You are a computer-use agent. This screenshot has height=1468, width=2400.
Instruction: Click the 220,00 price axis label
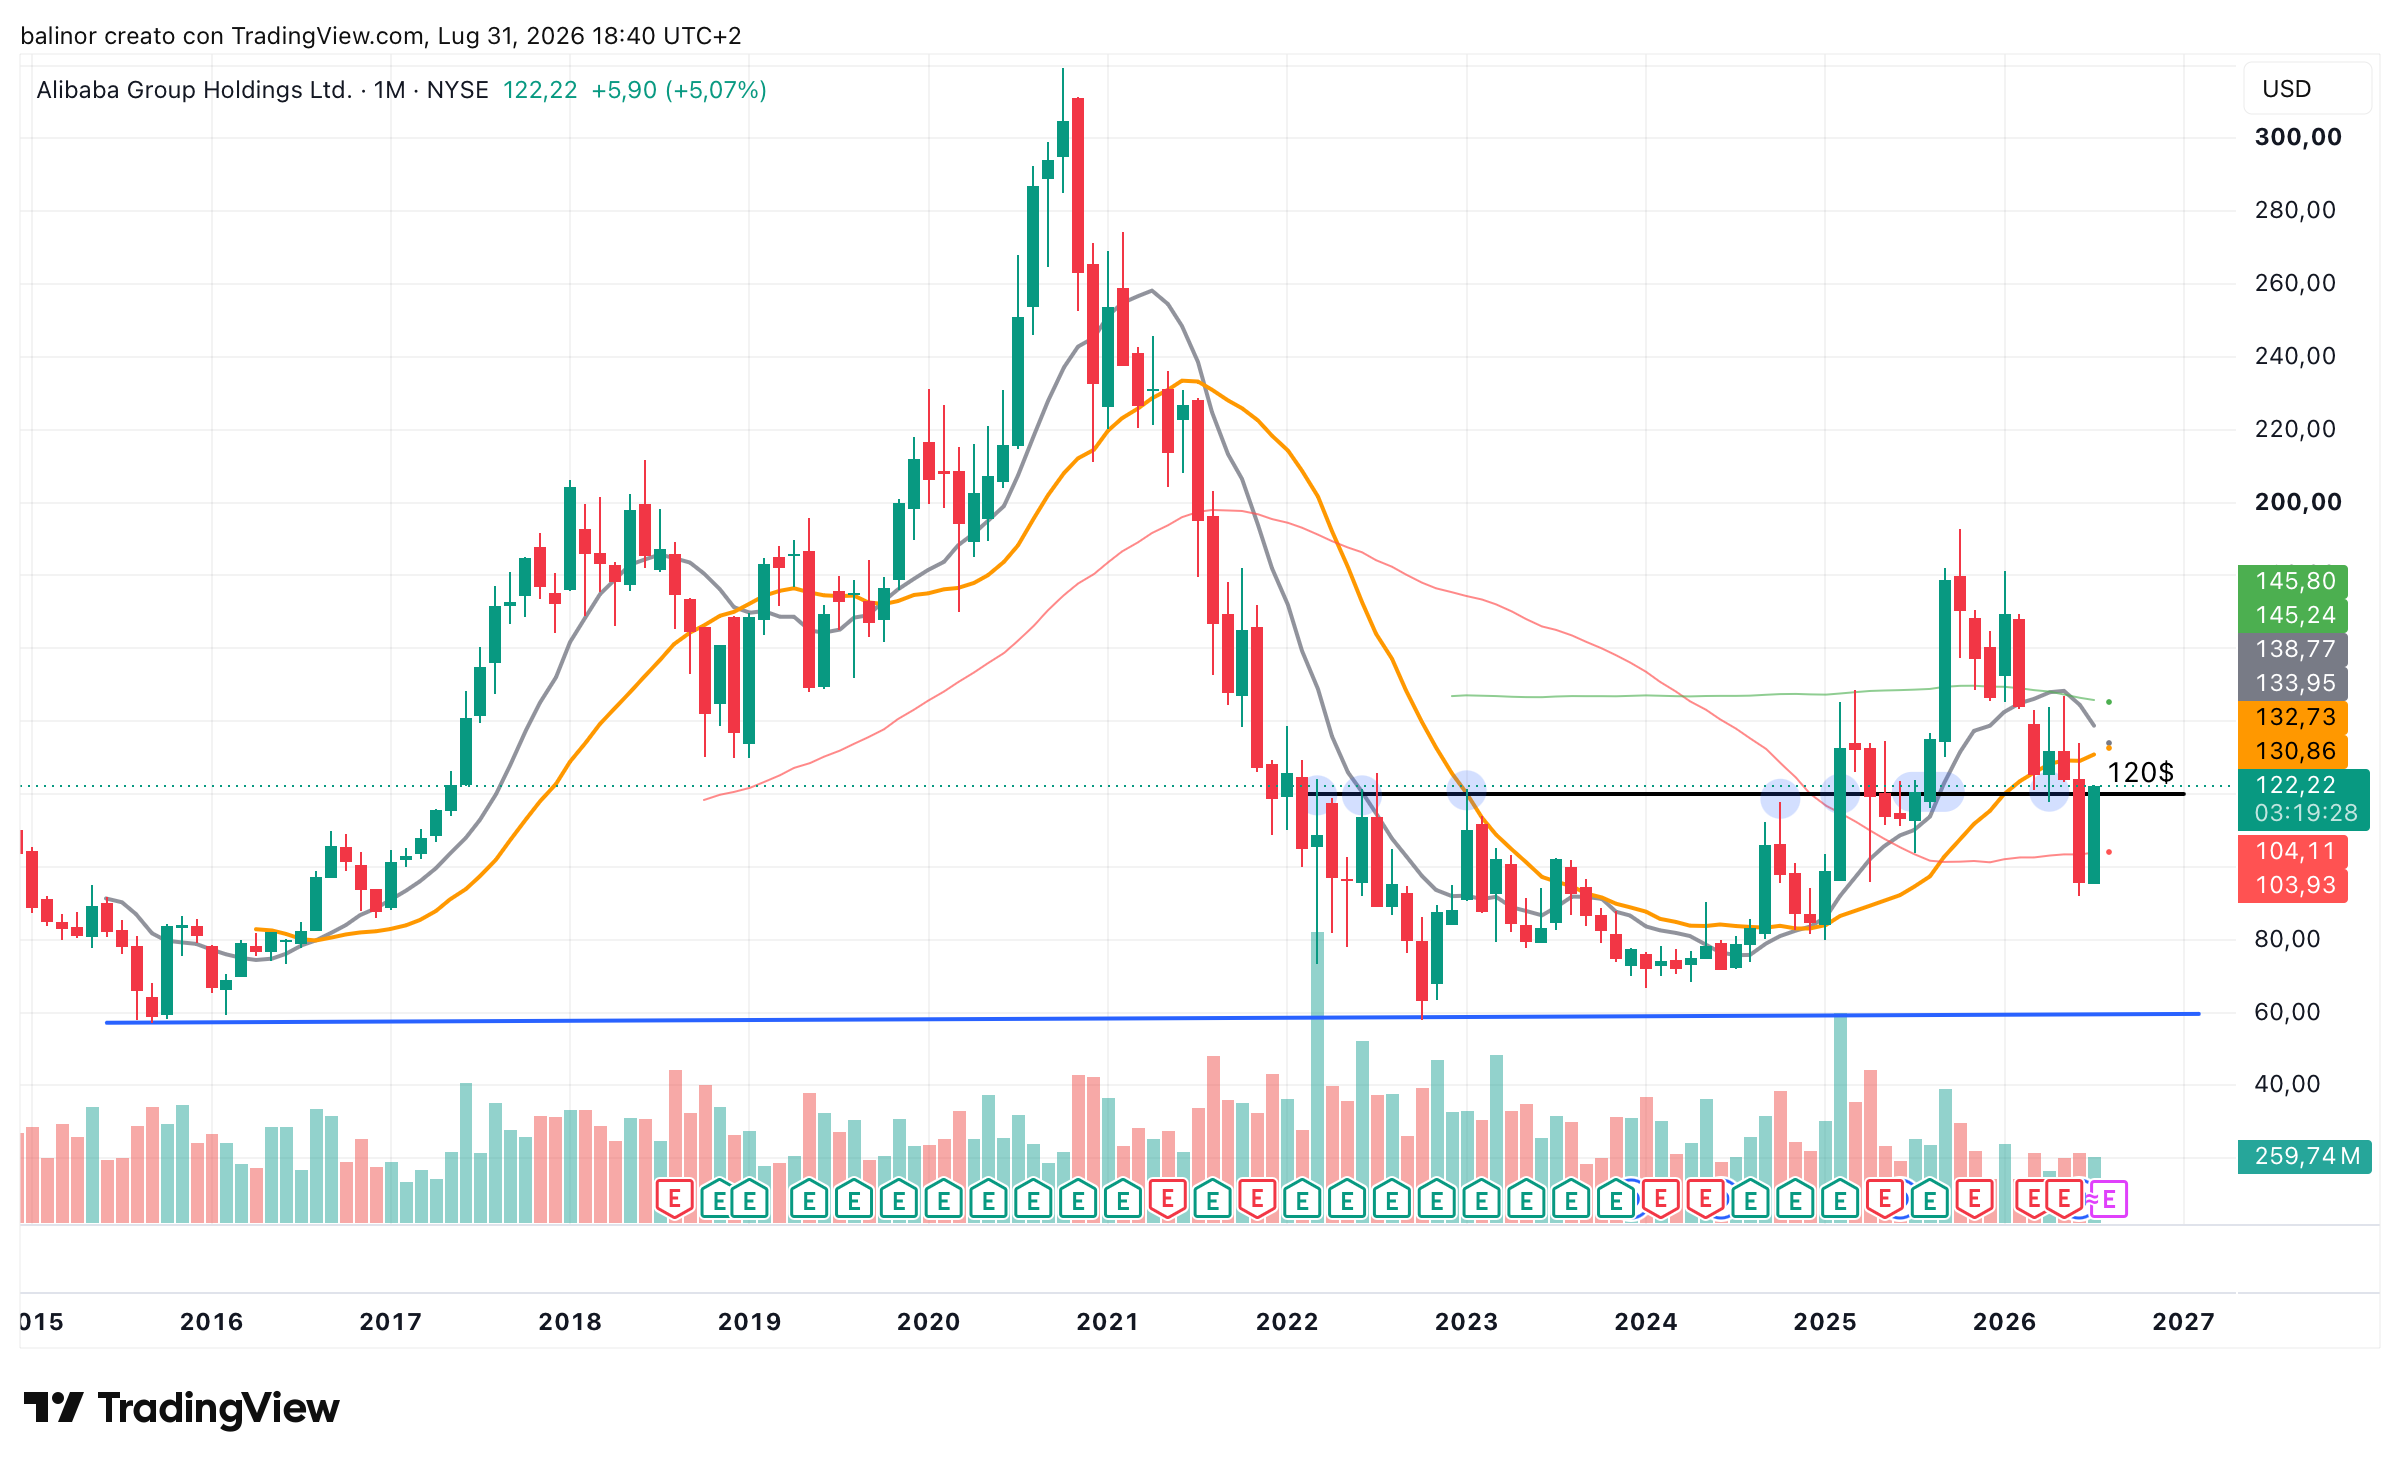(x=2295, y=429)
